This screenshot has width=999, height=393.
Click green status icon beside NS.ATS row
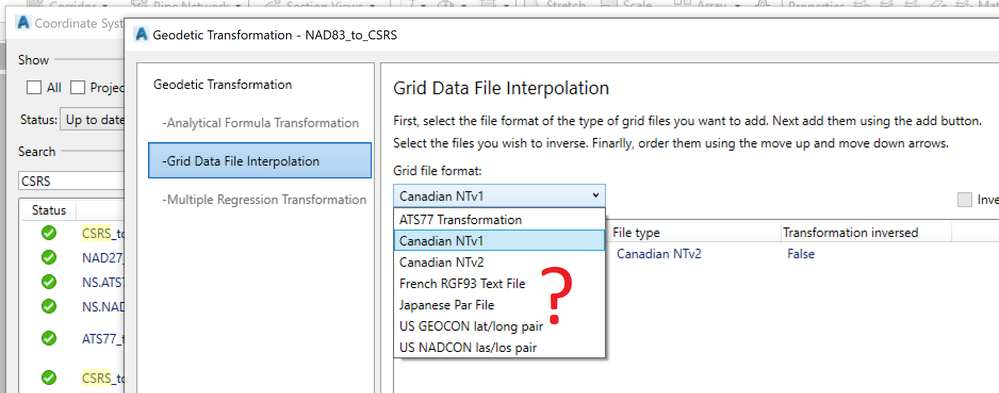48,282
